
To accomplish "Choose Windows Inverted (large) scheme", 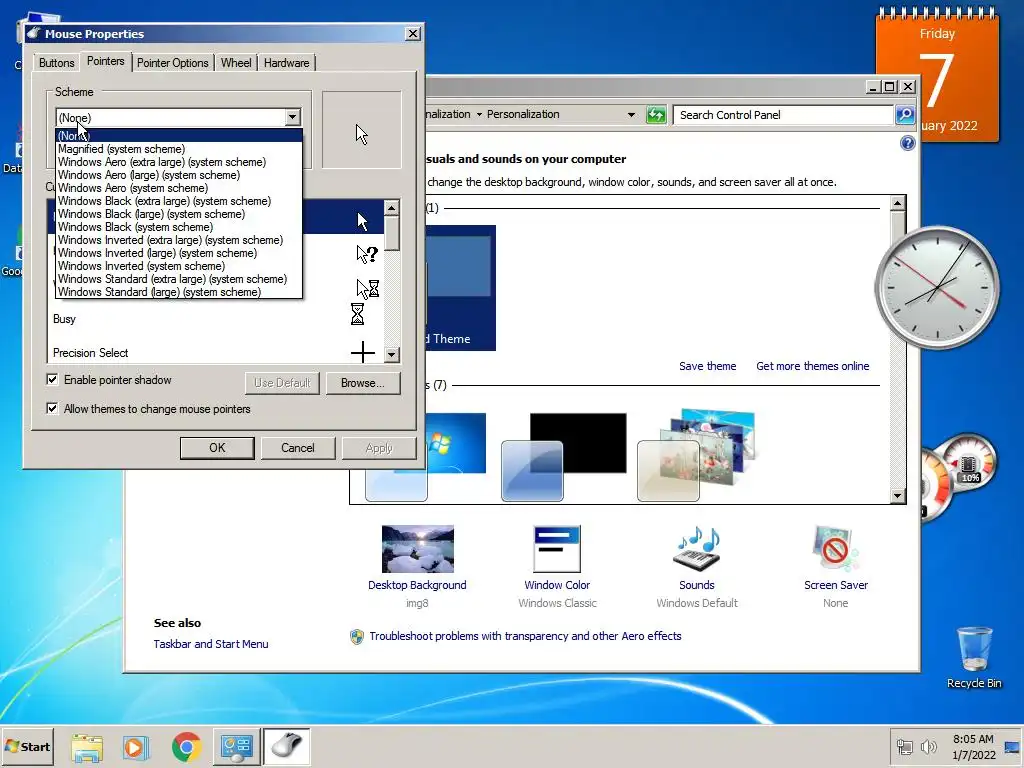I will click(x=178, y=253).
